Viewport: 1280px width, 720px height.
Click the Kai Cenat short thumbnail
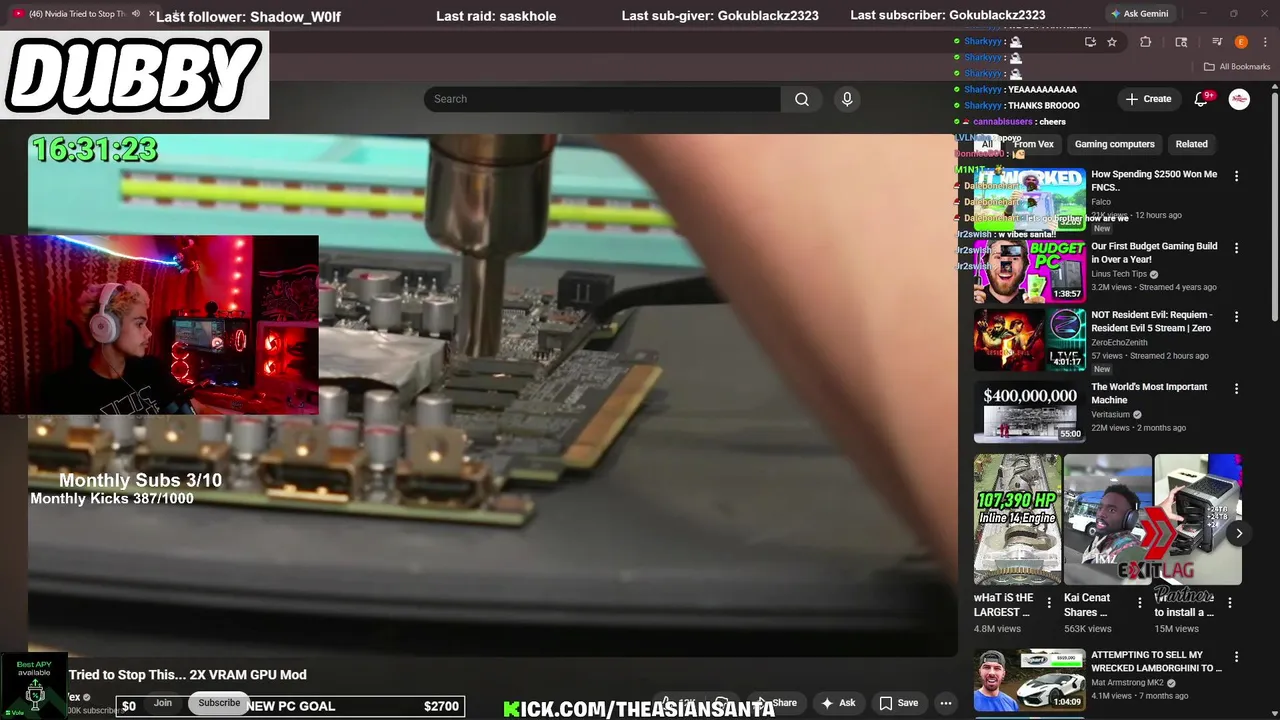(x=1107, y=519)
